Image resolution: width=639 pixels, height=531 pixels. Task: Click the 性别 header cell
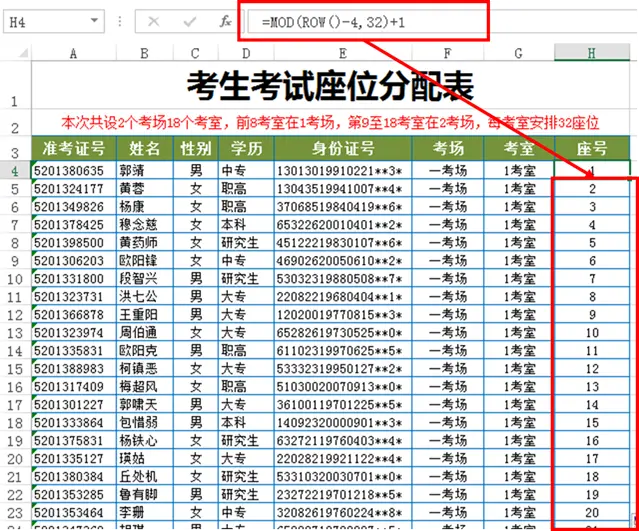(196, 148)
